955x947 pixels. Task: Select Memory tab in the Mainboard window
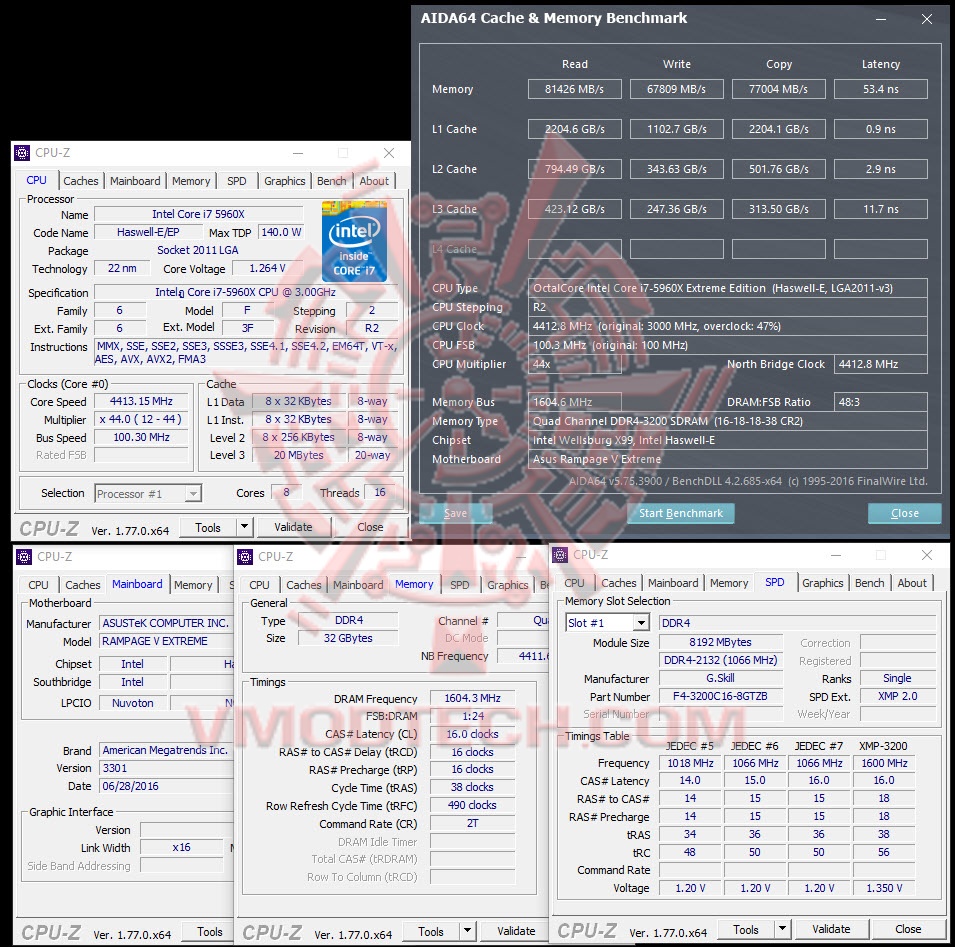click(x=193, y=585)
